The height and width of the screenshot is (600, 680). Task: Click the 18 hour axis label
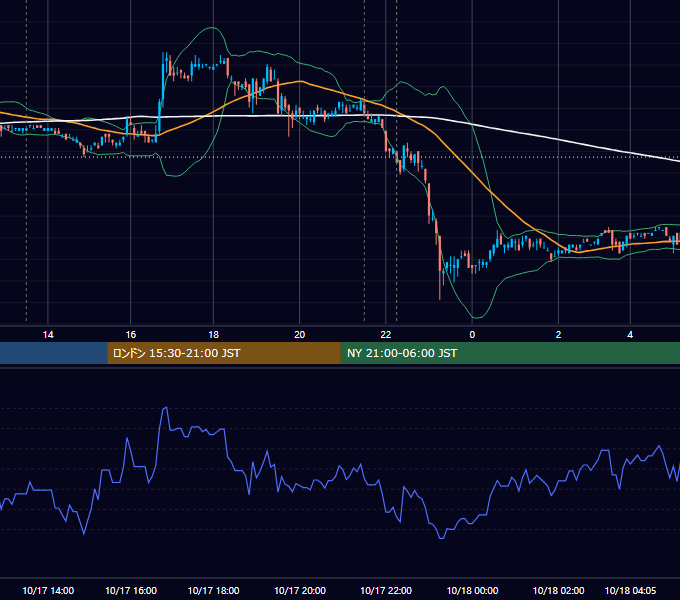[213, 335]
